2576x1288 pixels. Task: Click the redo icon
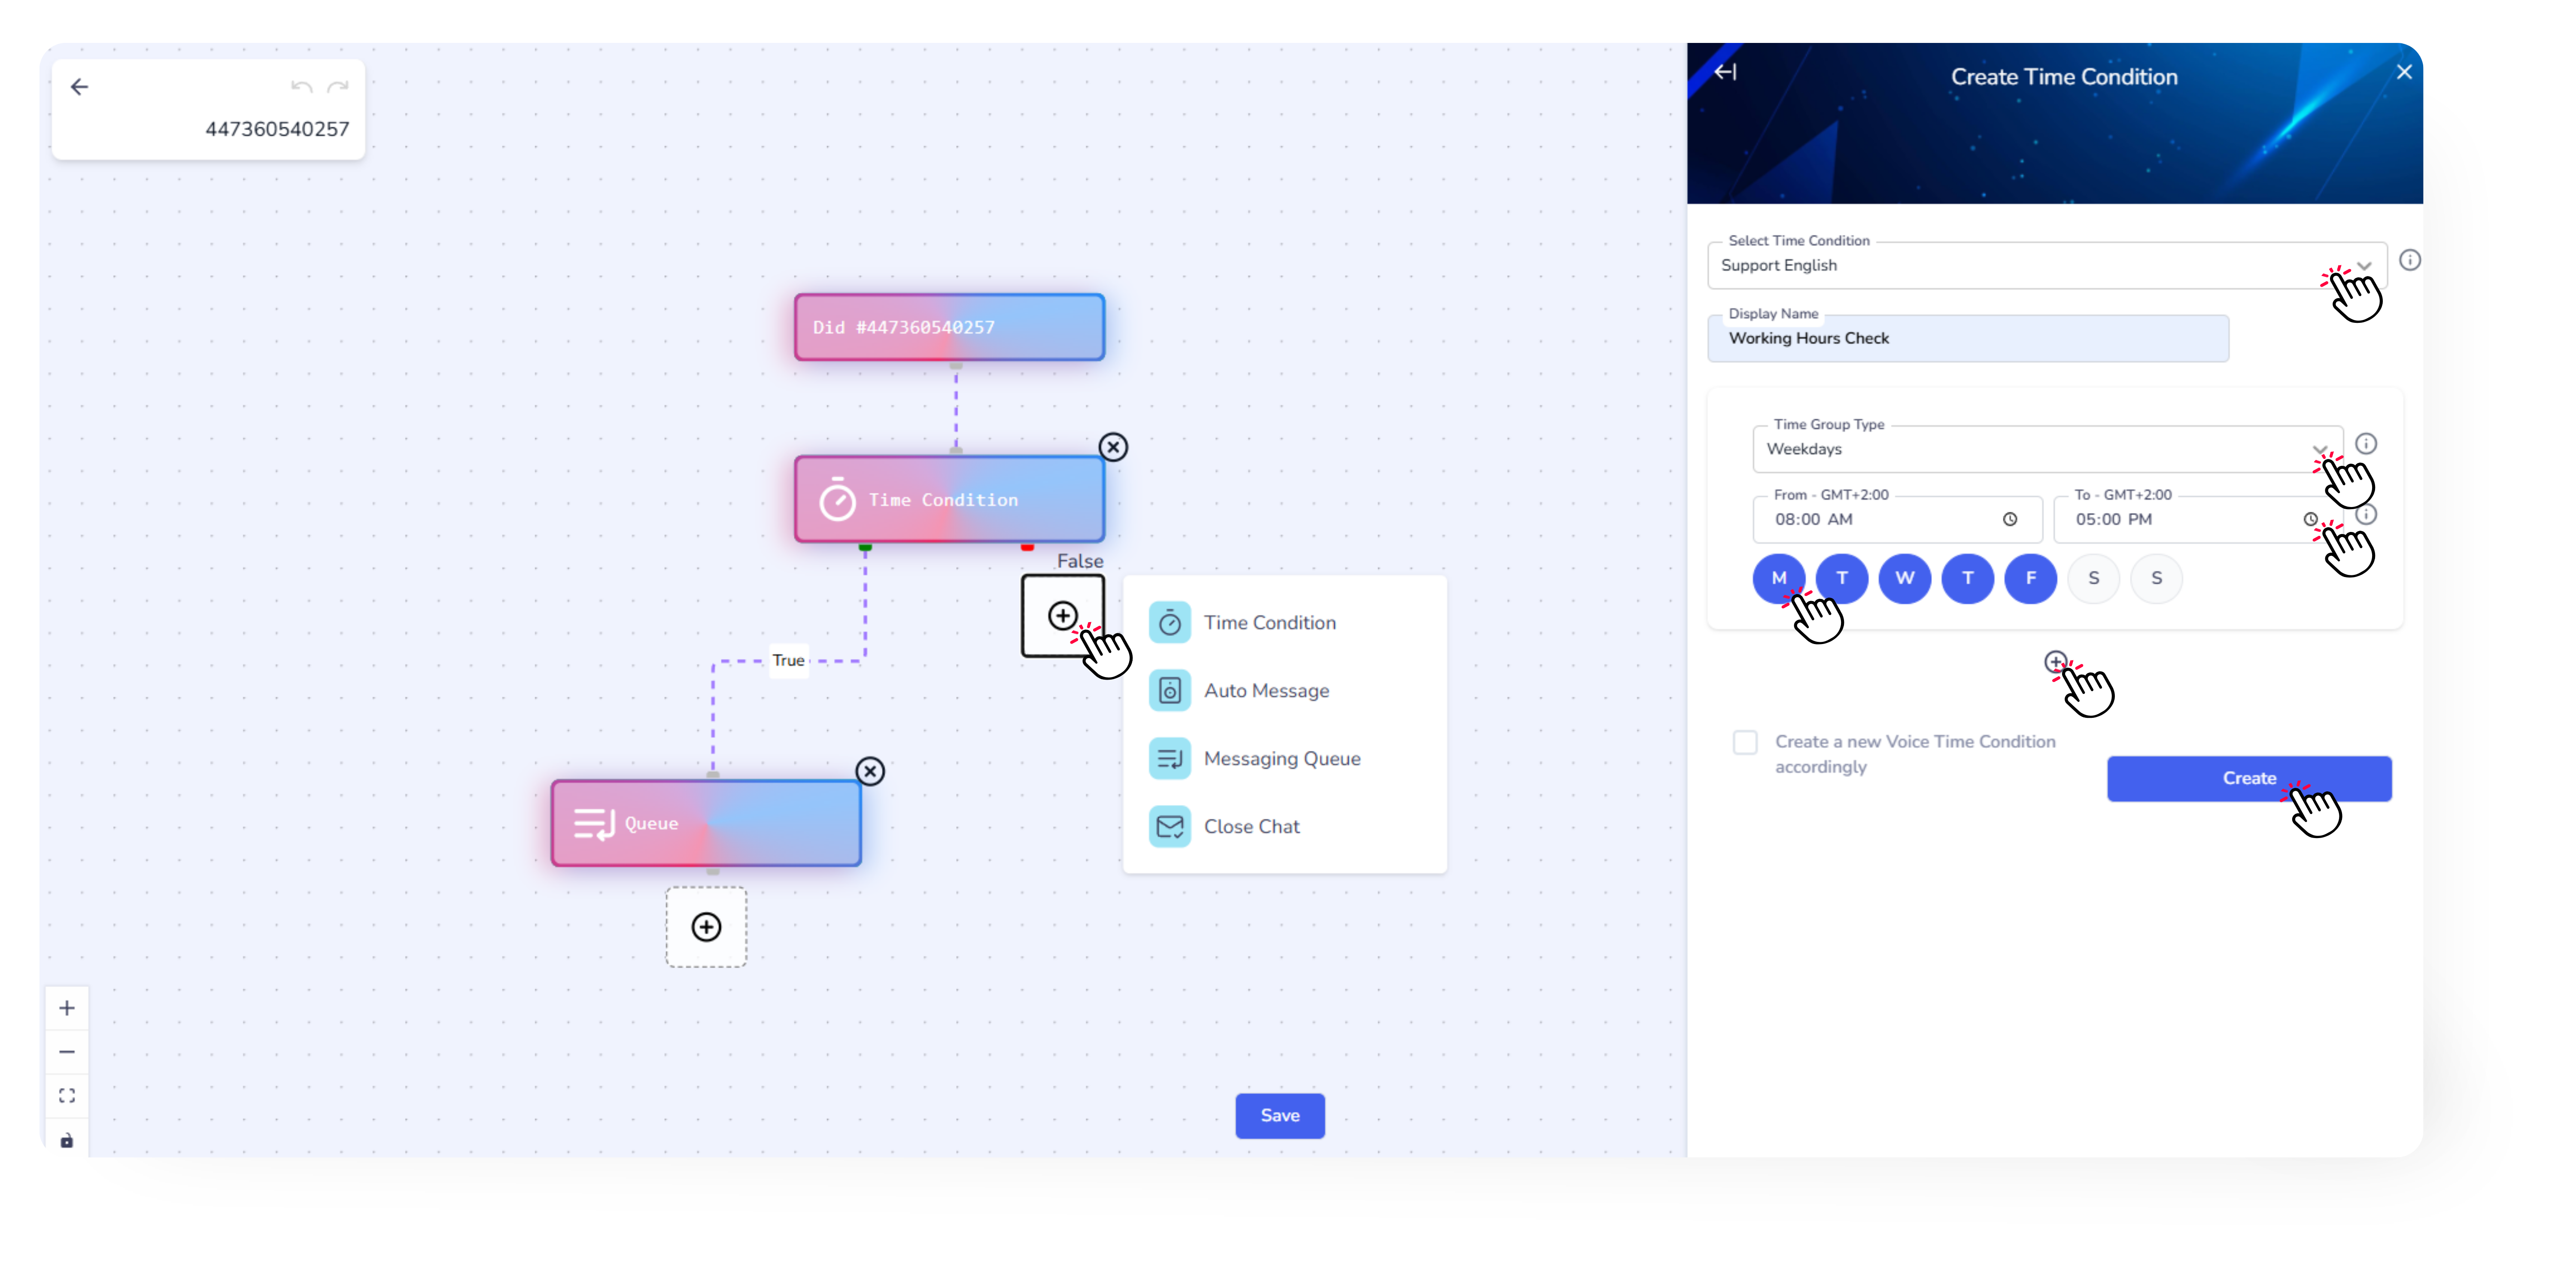[338, 87]
